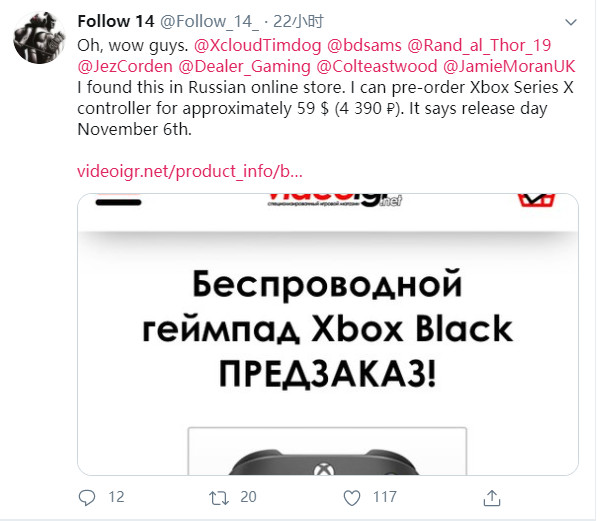Click the Follow 14 display name

click(116, 22)
